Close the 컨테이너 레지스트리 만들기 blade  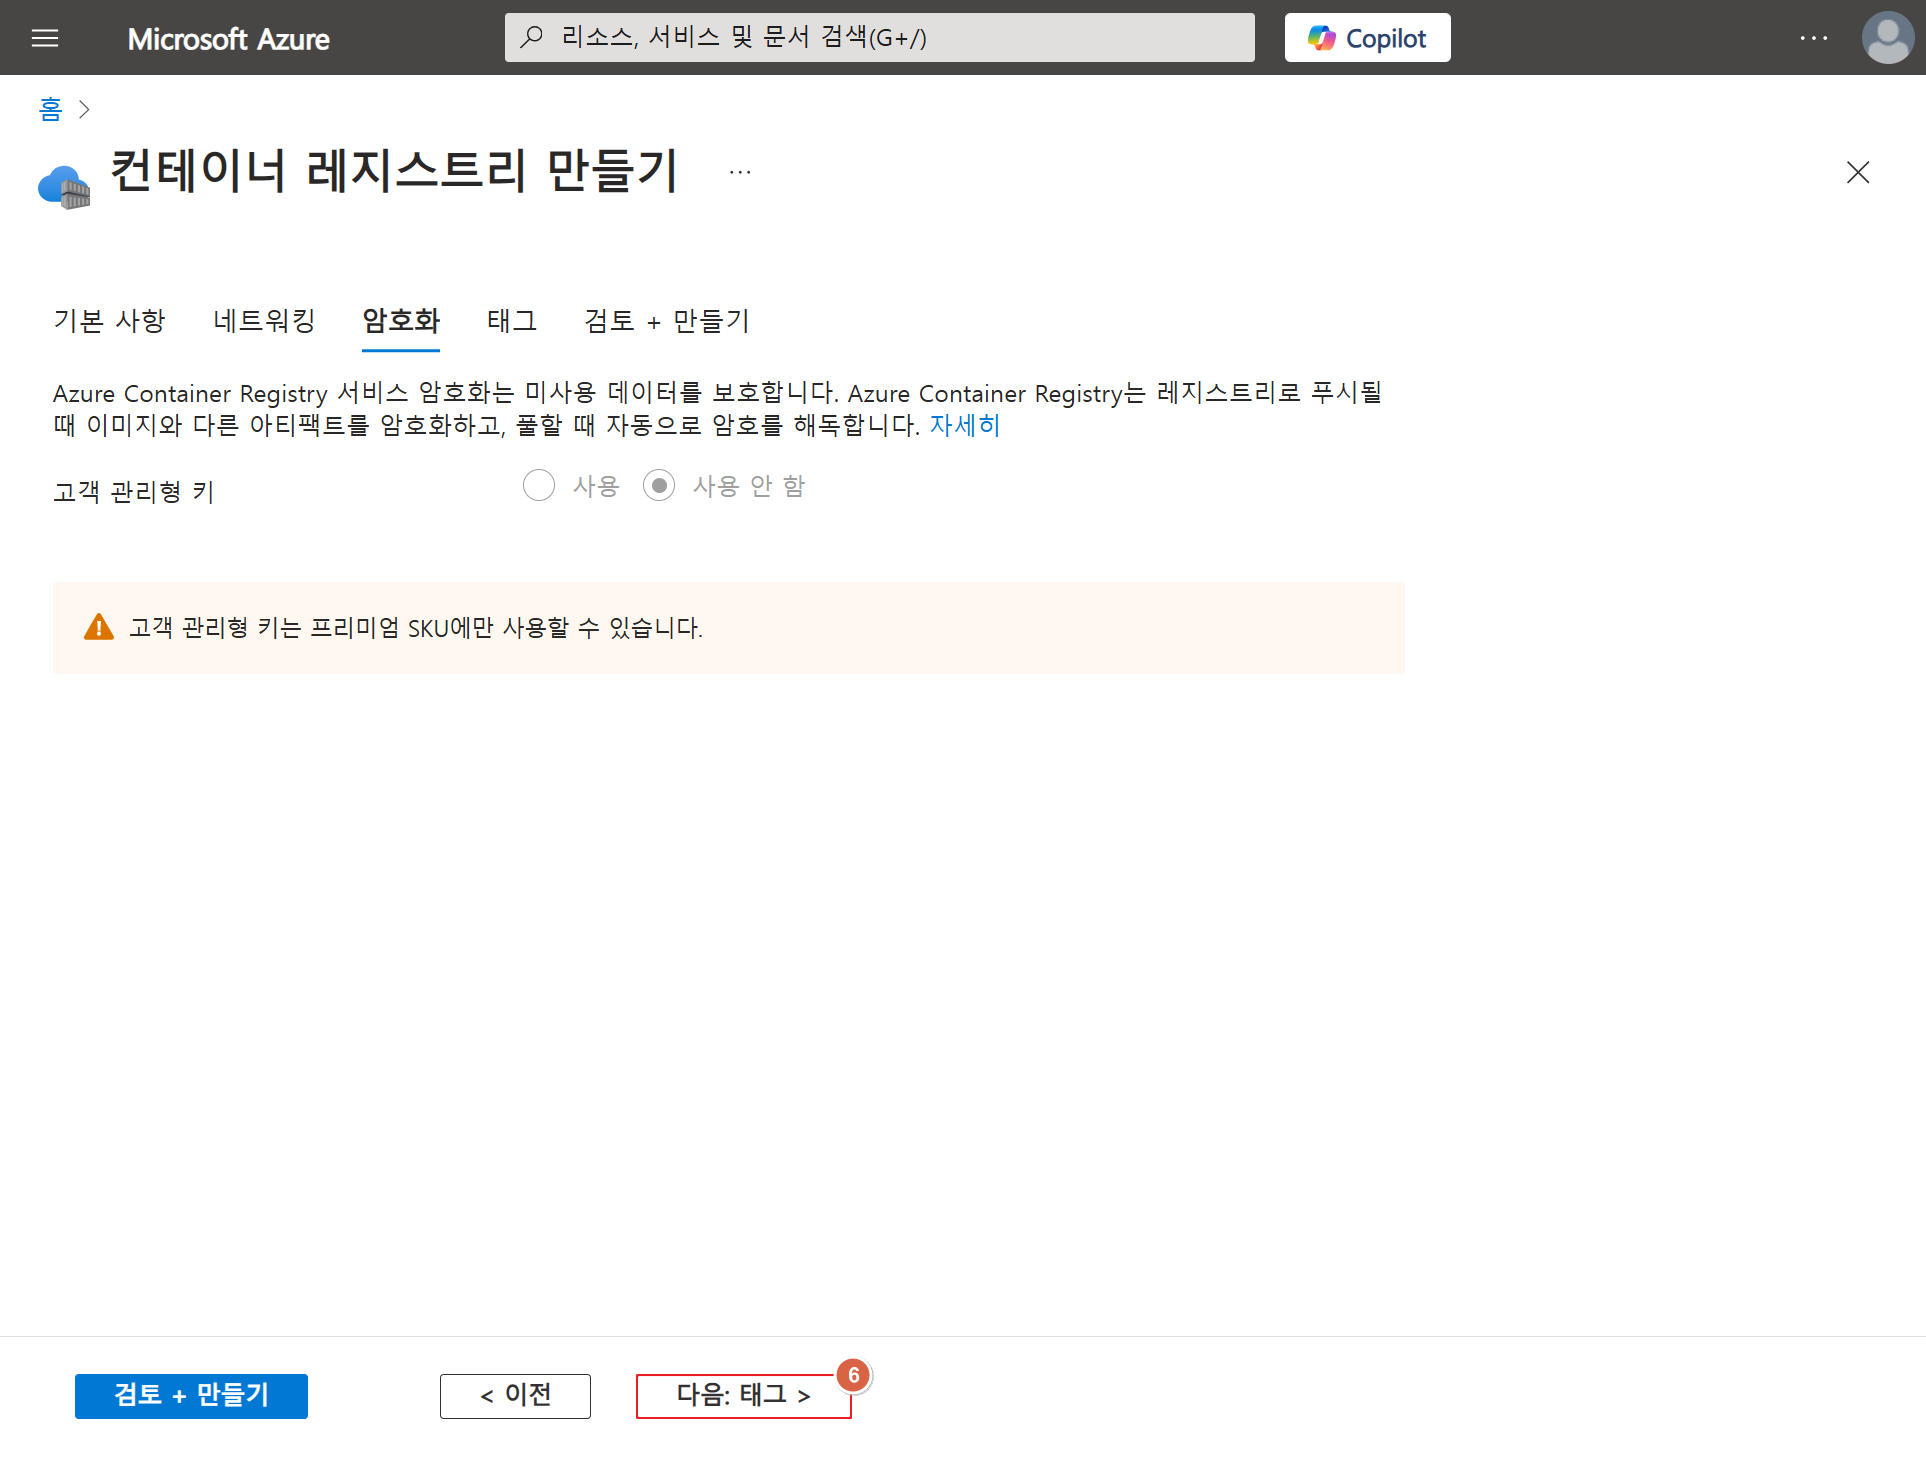(x=1858, y=172)
